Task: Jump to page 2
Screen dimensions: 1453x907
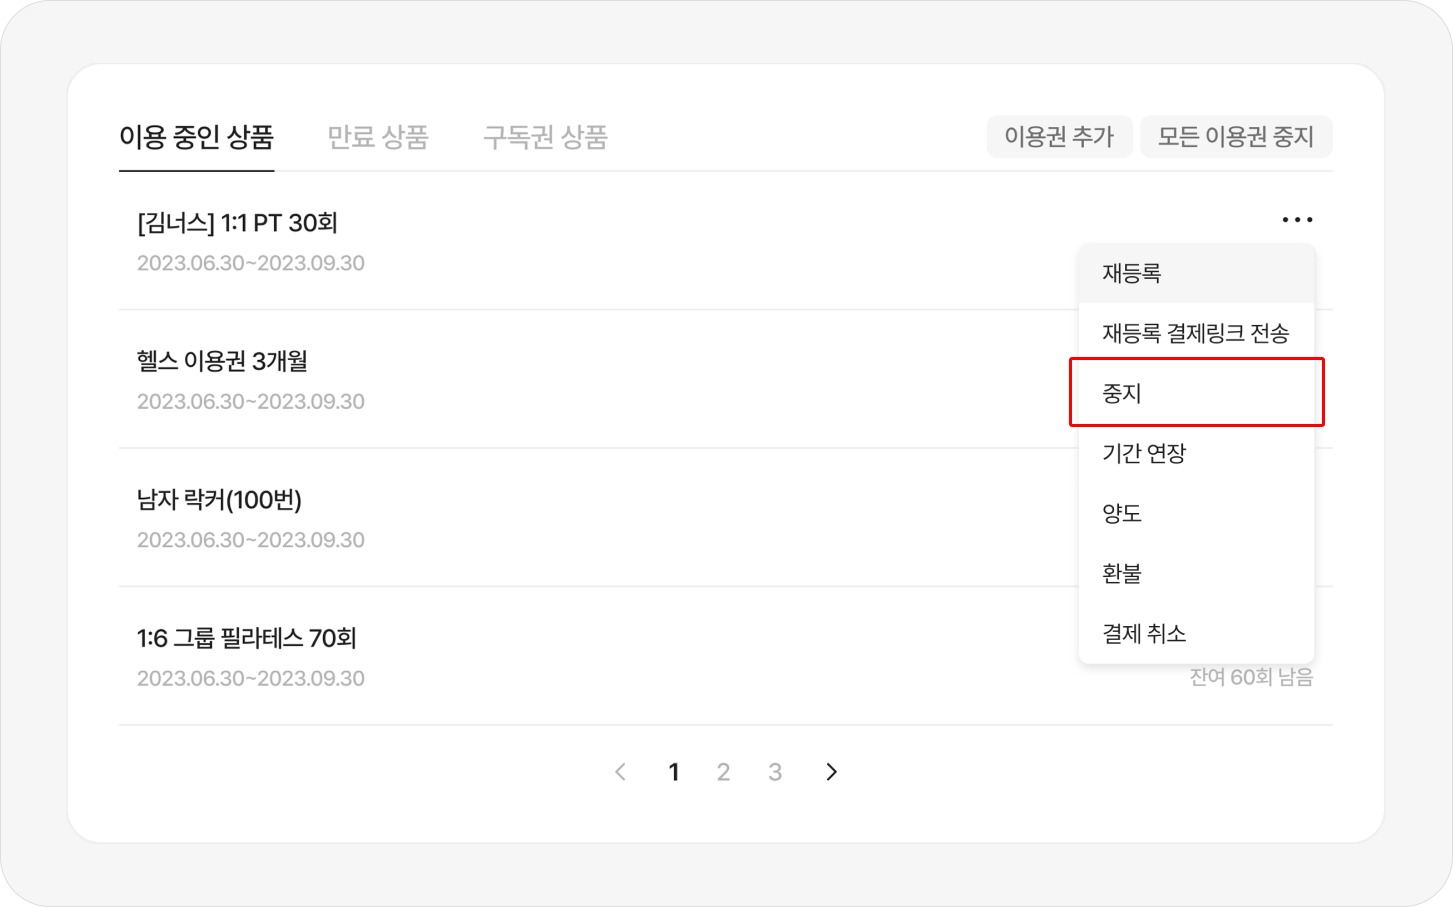Action: click(x=724, y=772)
